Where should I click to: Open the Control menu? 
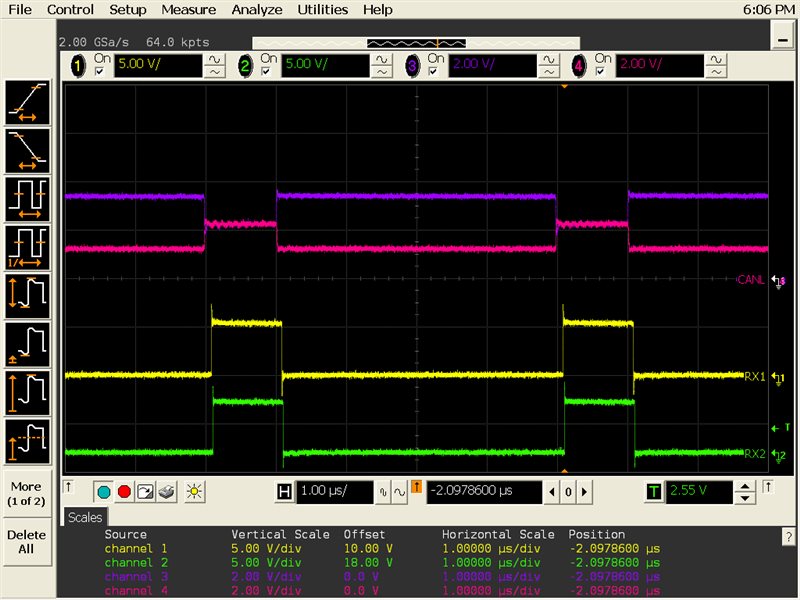70,9
